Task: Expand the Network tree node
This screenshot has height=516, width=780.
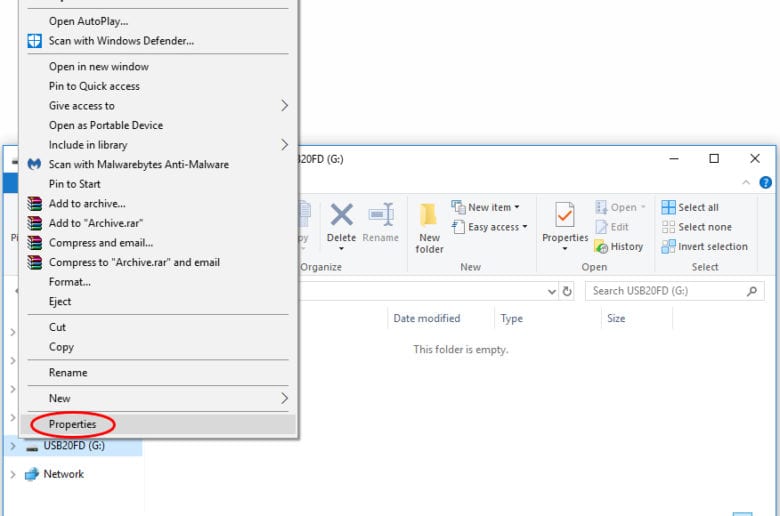Action: pos(13,474)
